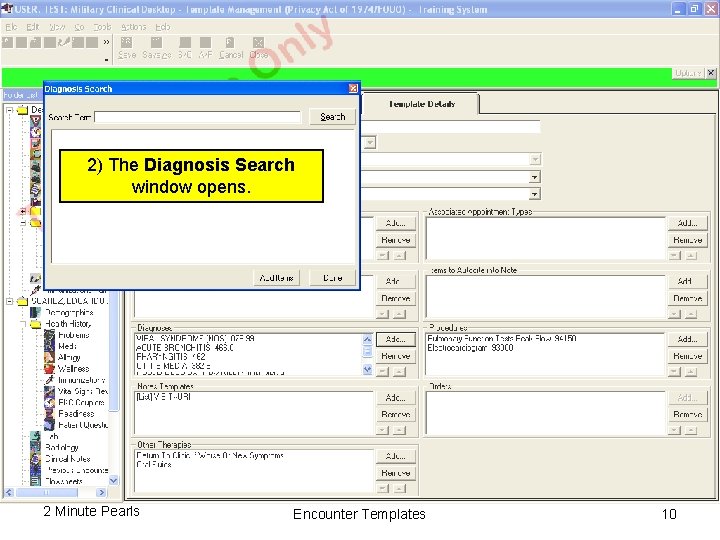Select PHARYNGITIS diagnosis row

(171, 357)
